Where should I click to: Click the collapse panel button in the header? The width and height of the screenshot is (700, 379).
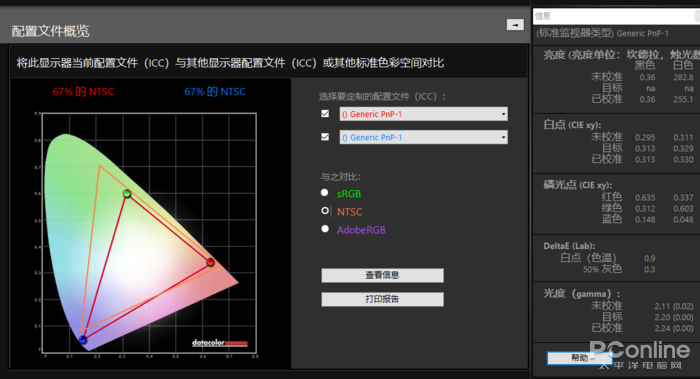[x=515, y=25]
